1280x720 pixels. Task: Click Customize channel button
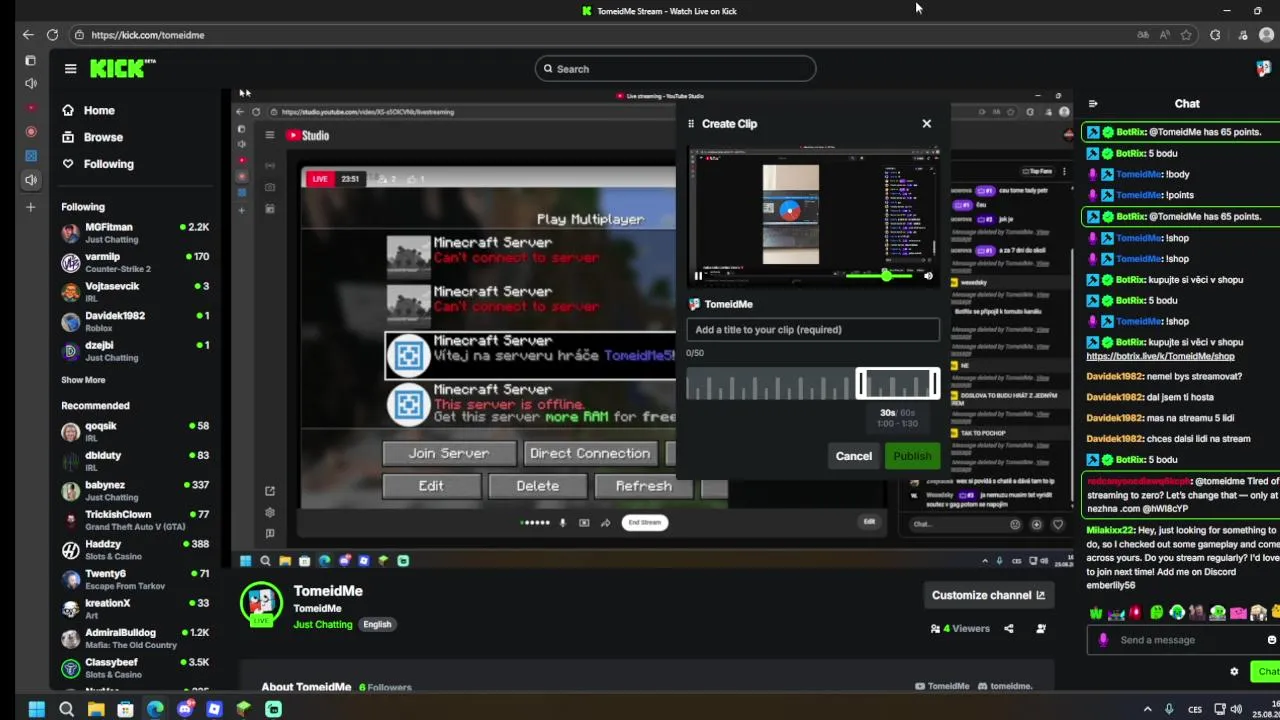[989, 595]
